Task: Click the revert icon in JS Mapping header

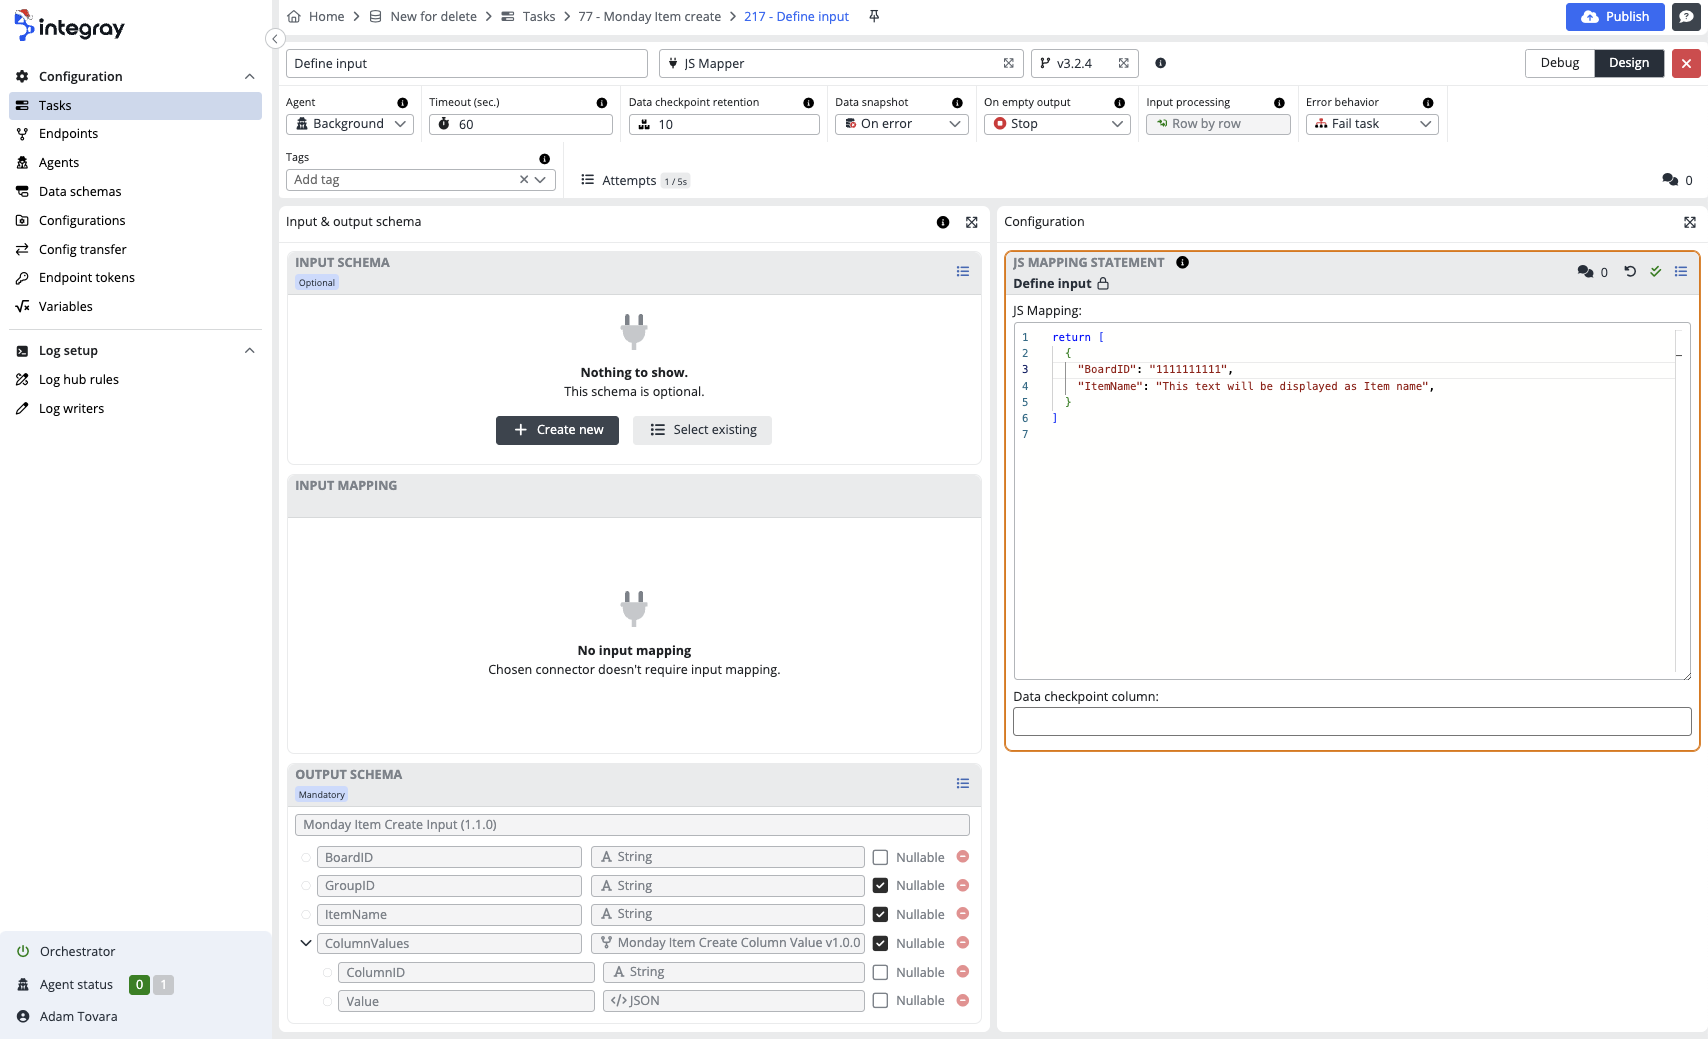Action: tap(1630, 271)
